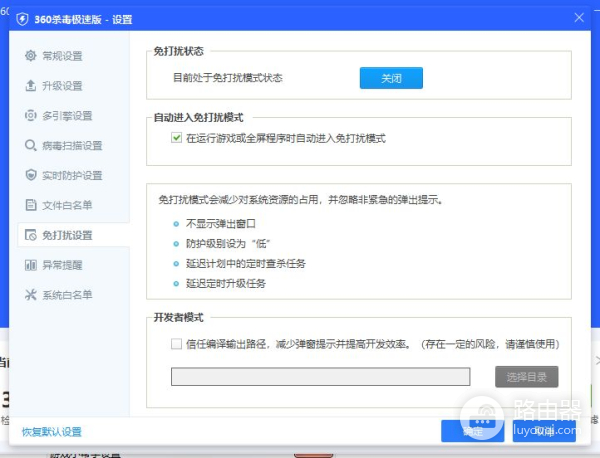Click the chart icon for 异常提醒
The height and width of the screenshot is (458, 600).
(31, 265)
